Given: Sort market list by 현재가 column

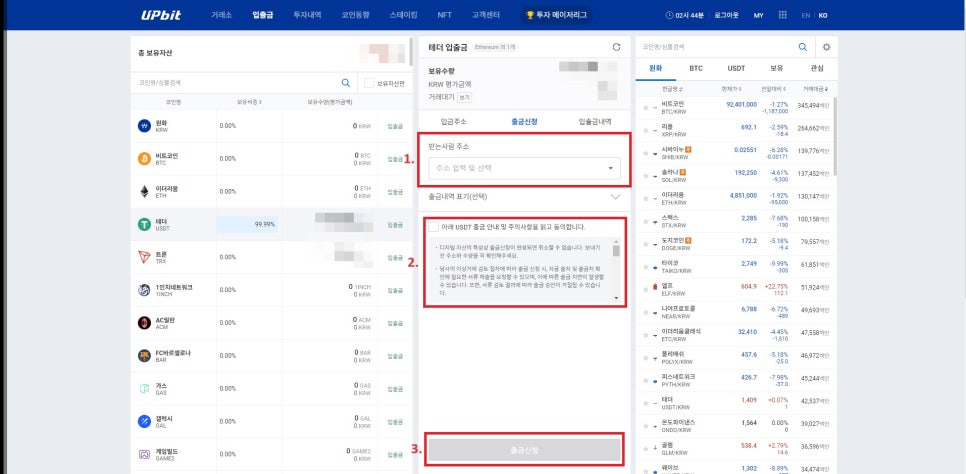Looking at the screenshot, I should click(x=731, y=89).
